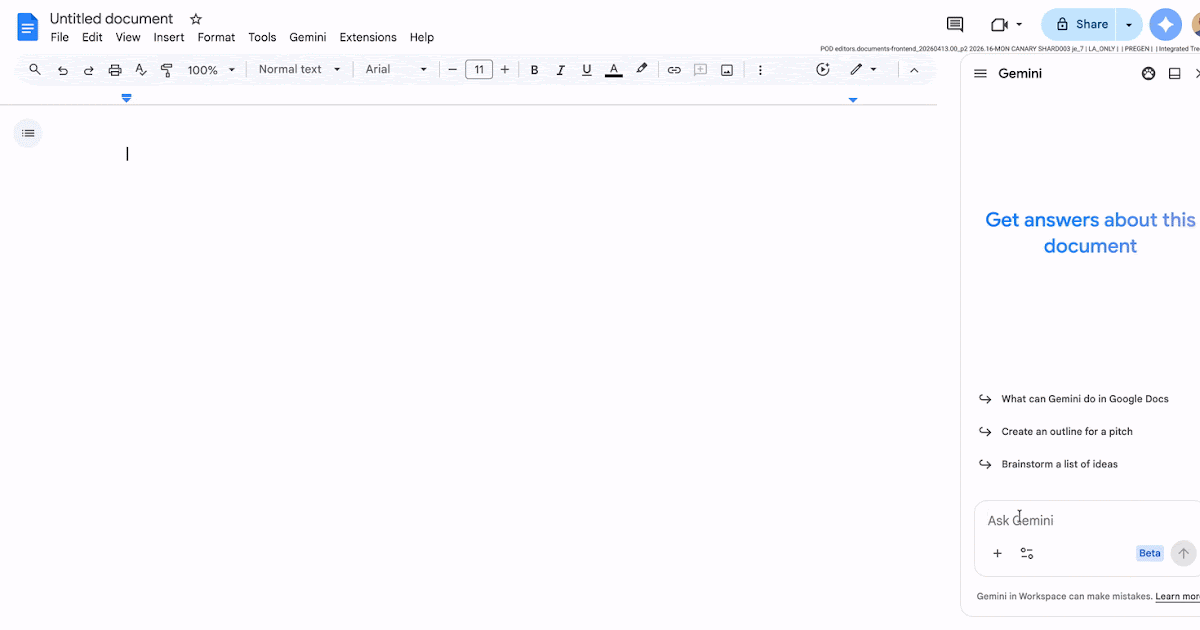Undo the last action
The height and width of the screenshot is (630, 1200).
pyautogui.click(x=63, y=70)
